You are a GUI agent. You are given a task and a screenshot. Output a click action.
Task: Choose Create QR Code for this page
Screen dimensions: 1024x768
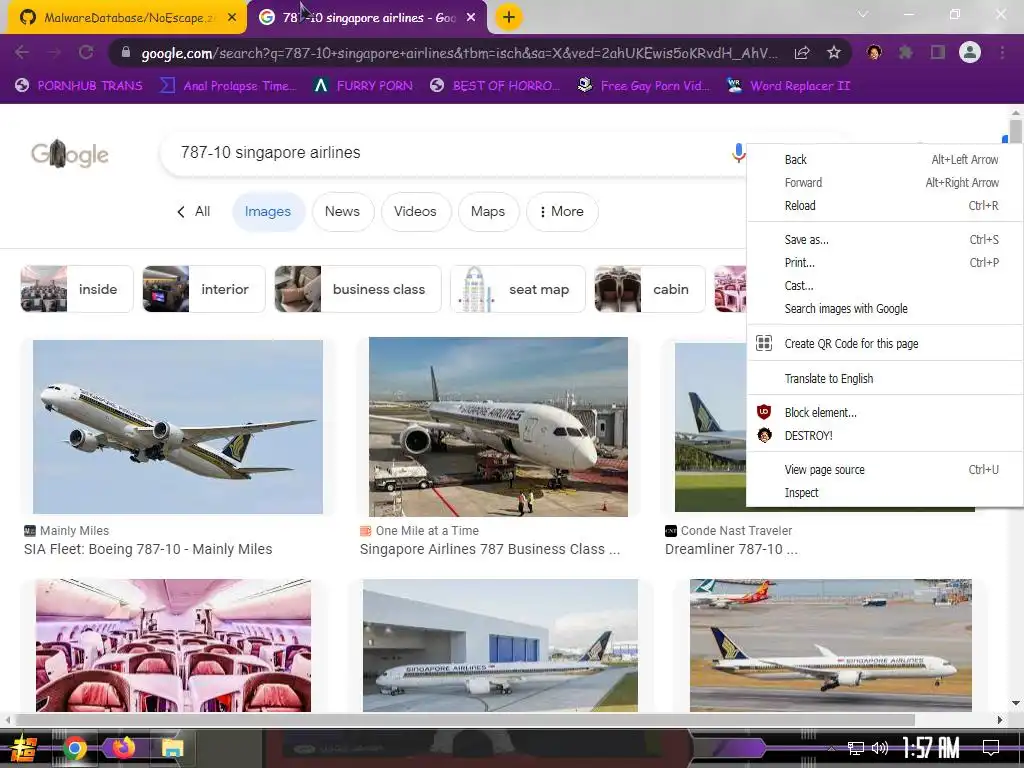tap(885, 344)
